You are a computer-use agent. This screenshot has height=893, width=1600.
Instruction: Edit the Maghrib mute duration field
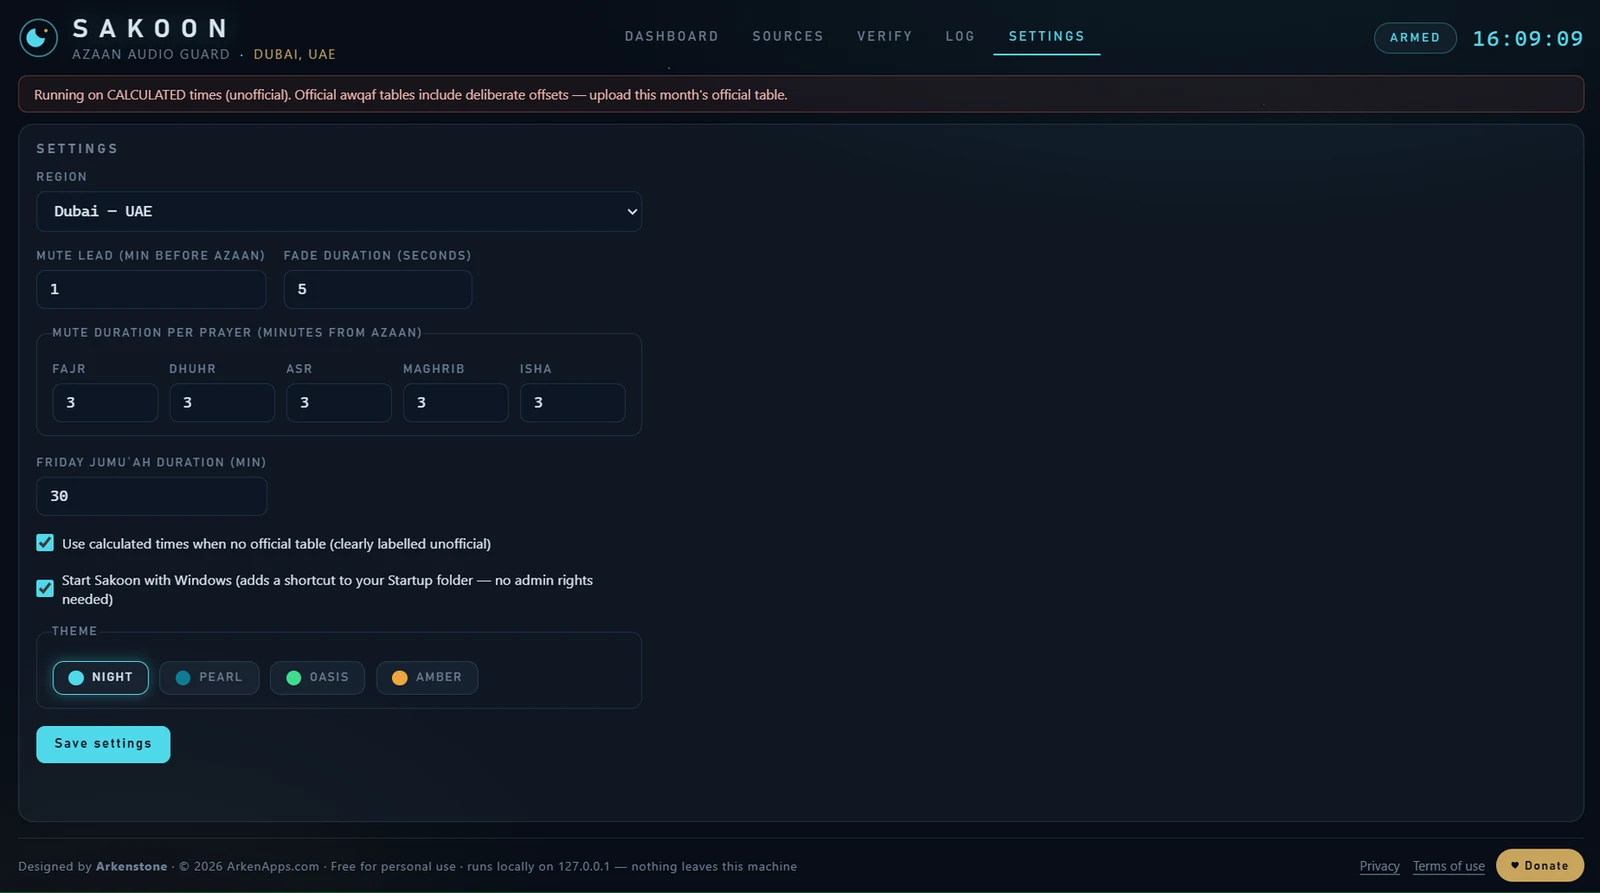click(x=456, y=402)
